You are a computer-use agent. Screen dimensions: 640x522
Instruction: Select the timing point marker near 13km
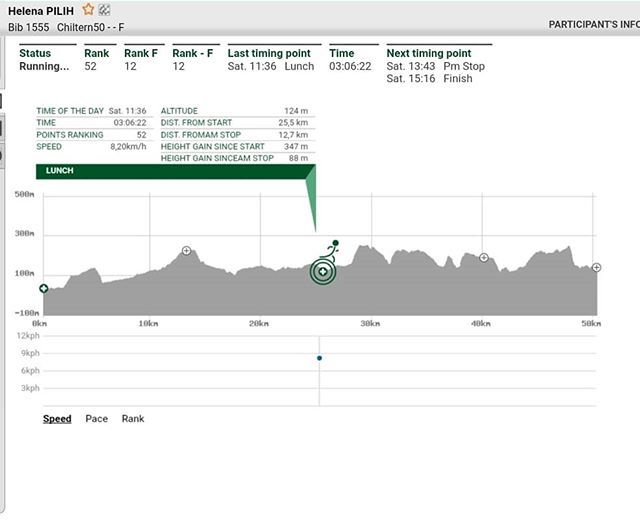pos(187,251)
